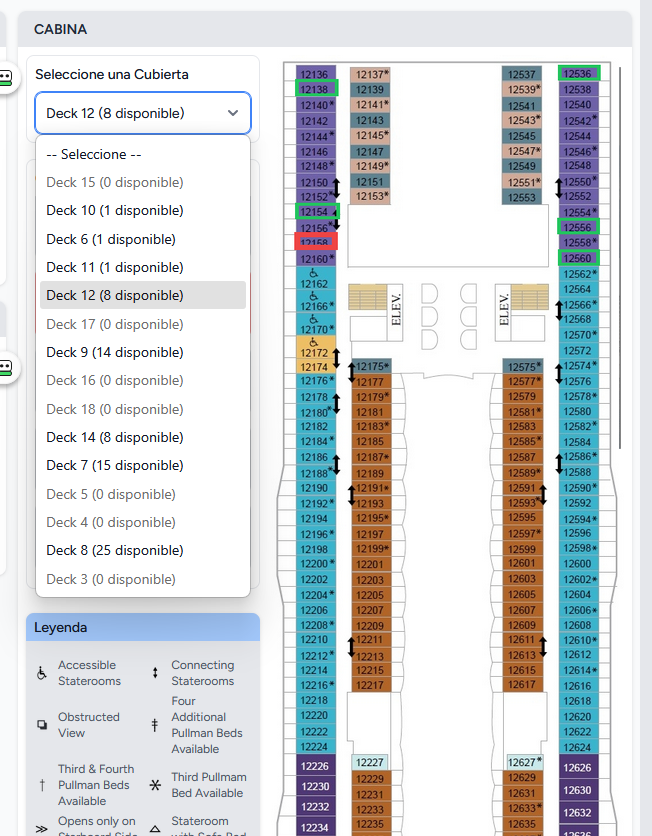Select available cabin 12536 on deck plan

(578, 73)
